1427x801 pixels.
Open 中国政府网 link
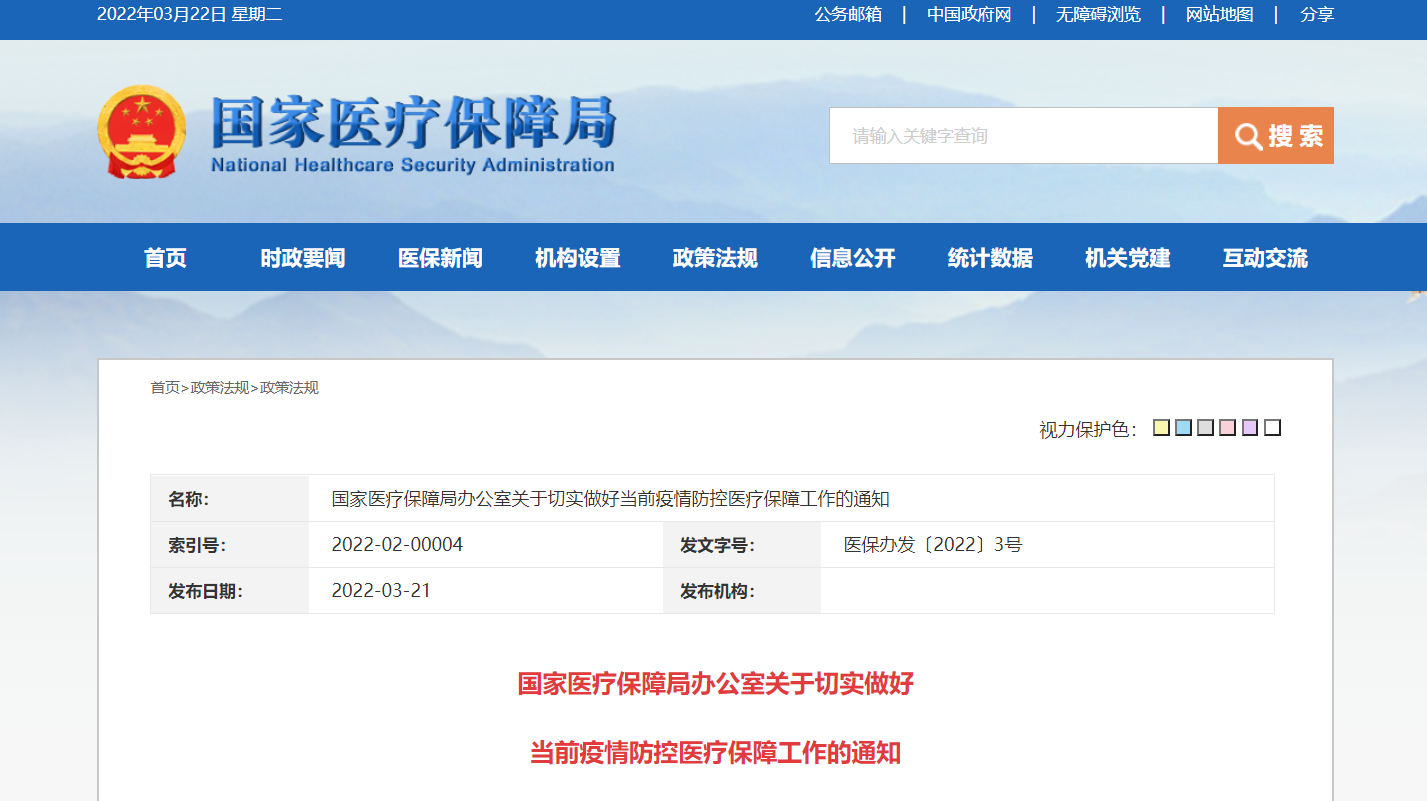969,14
